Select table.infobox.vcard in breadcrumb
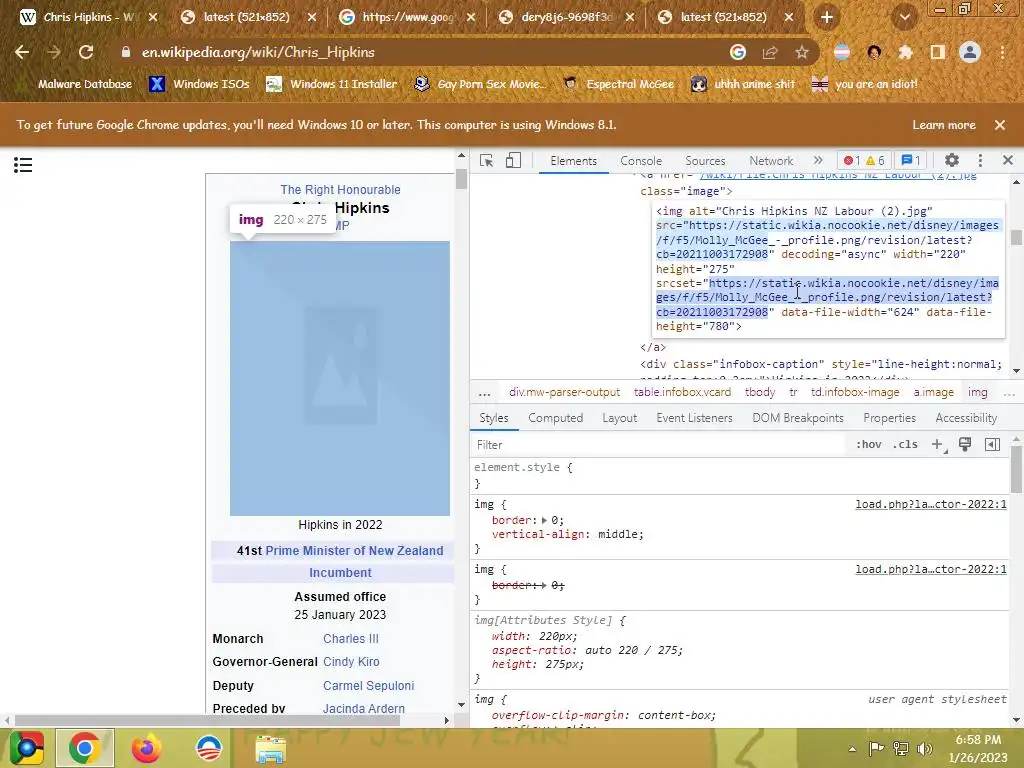 (x=682, y=392)
